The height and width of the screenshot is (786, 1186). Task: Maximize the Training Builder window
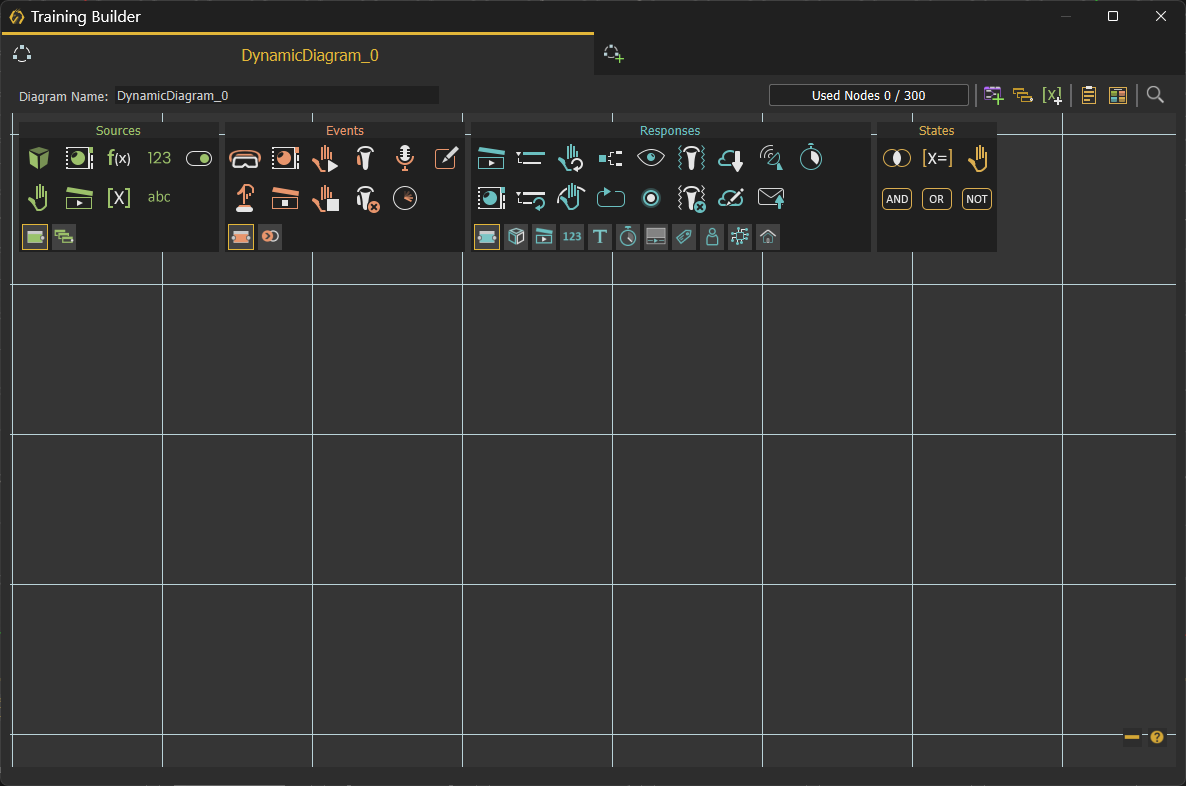click(1113, 16)
